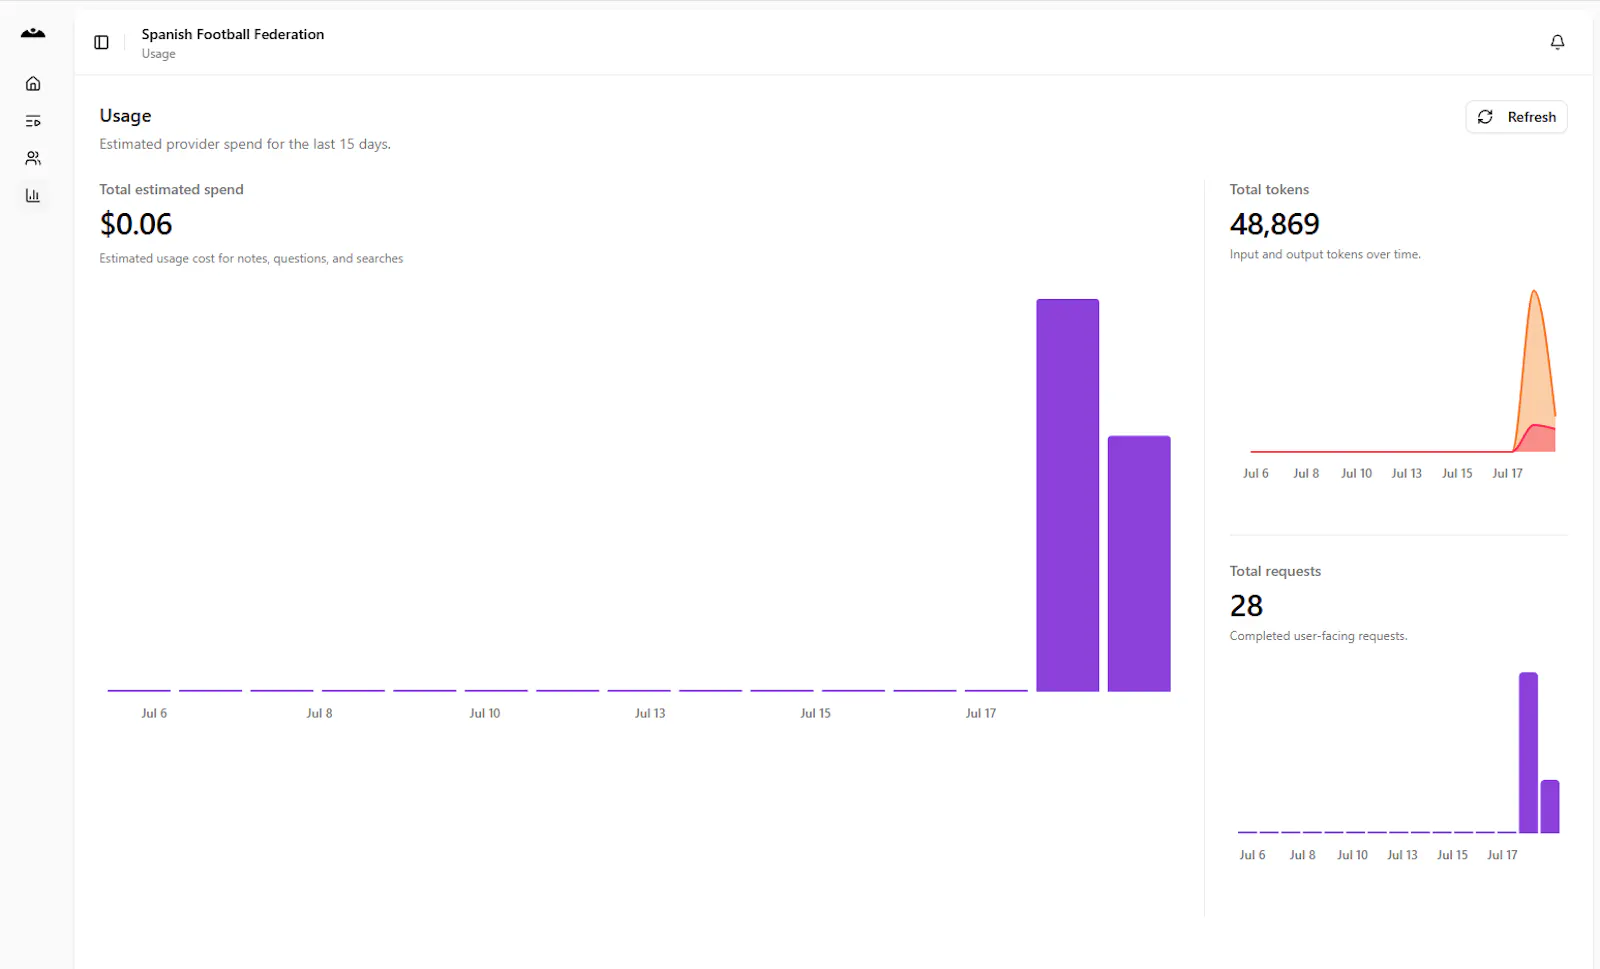The width and height of the screenshot is (1600, 969).
Task: Click the Jul 10 label on spend chart
Action: pos(485,713)
